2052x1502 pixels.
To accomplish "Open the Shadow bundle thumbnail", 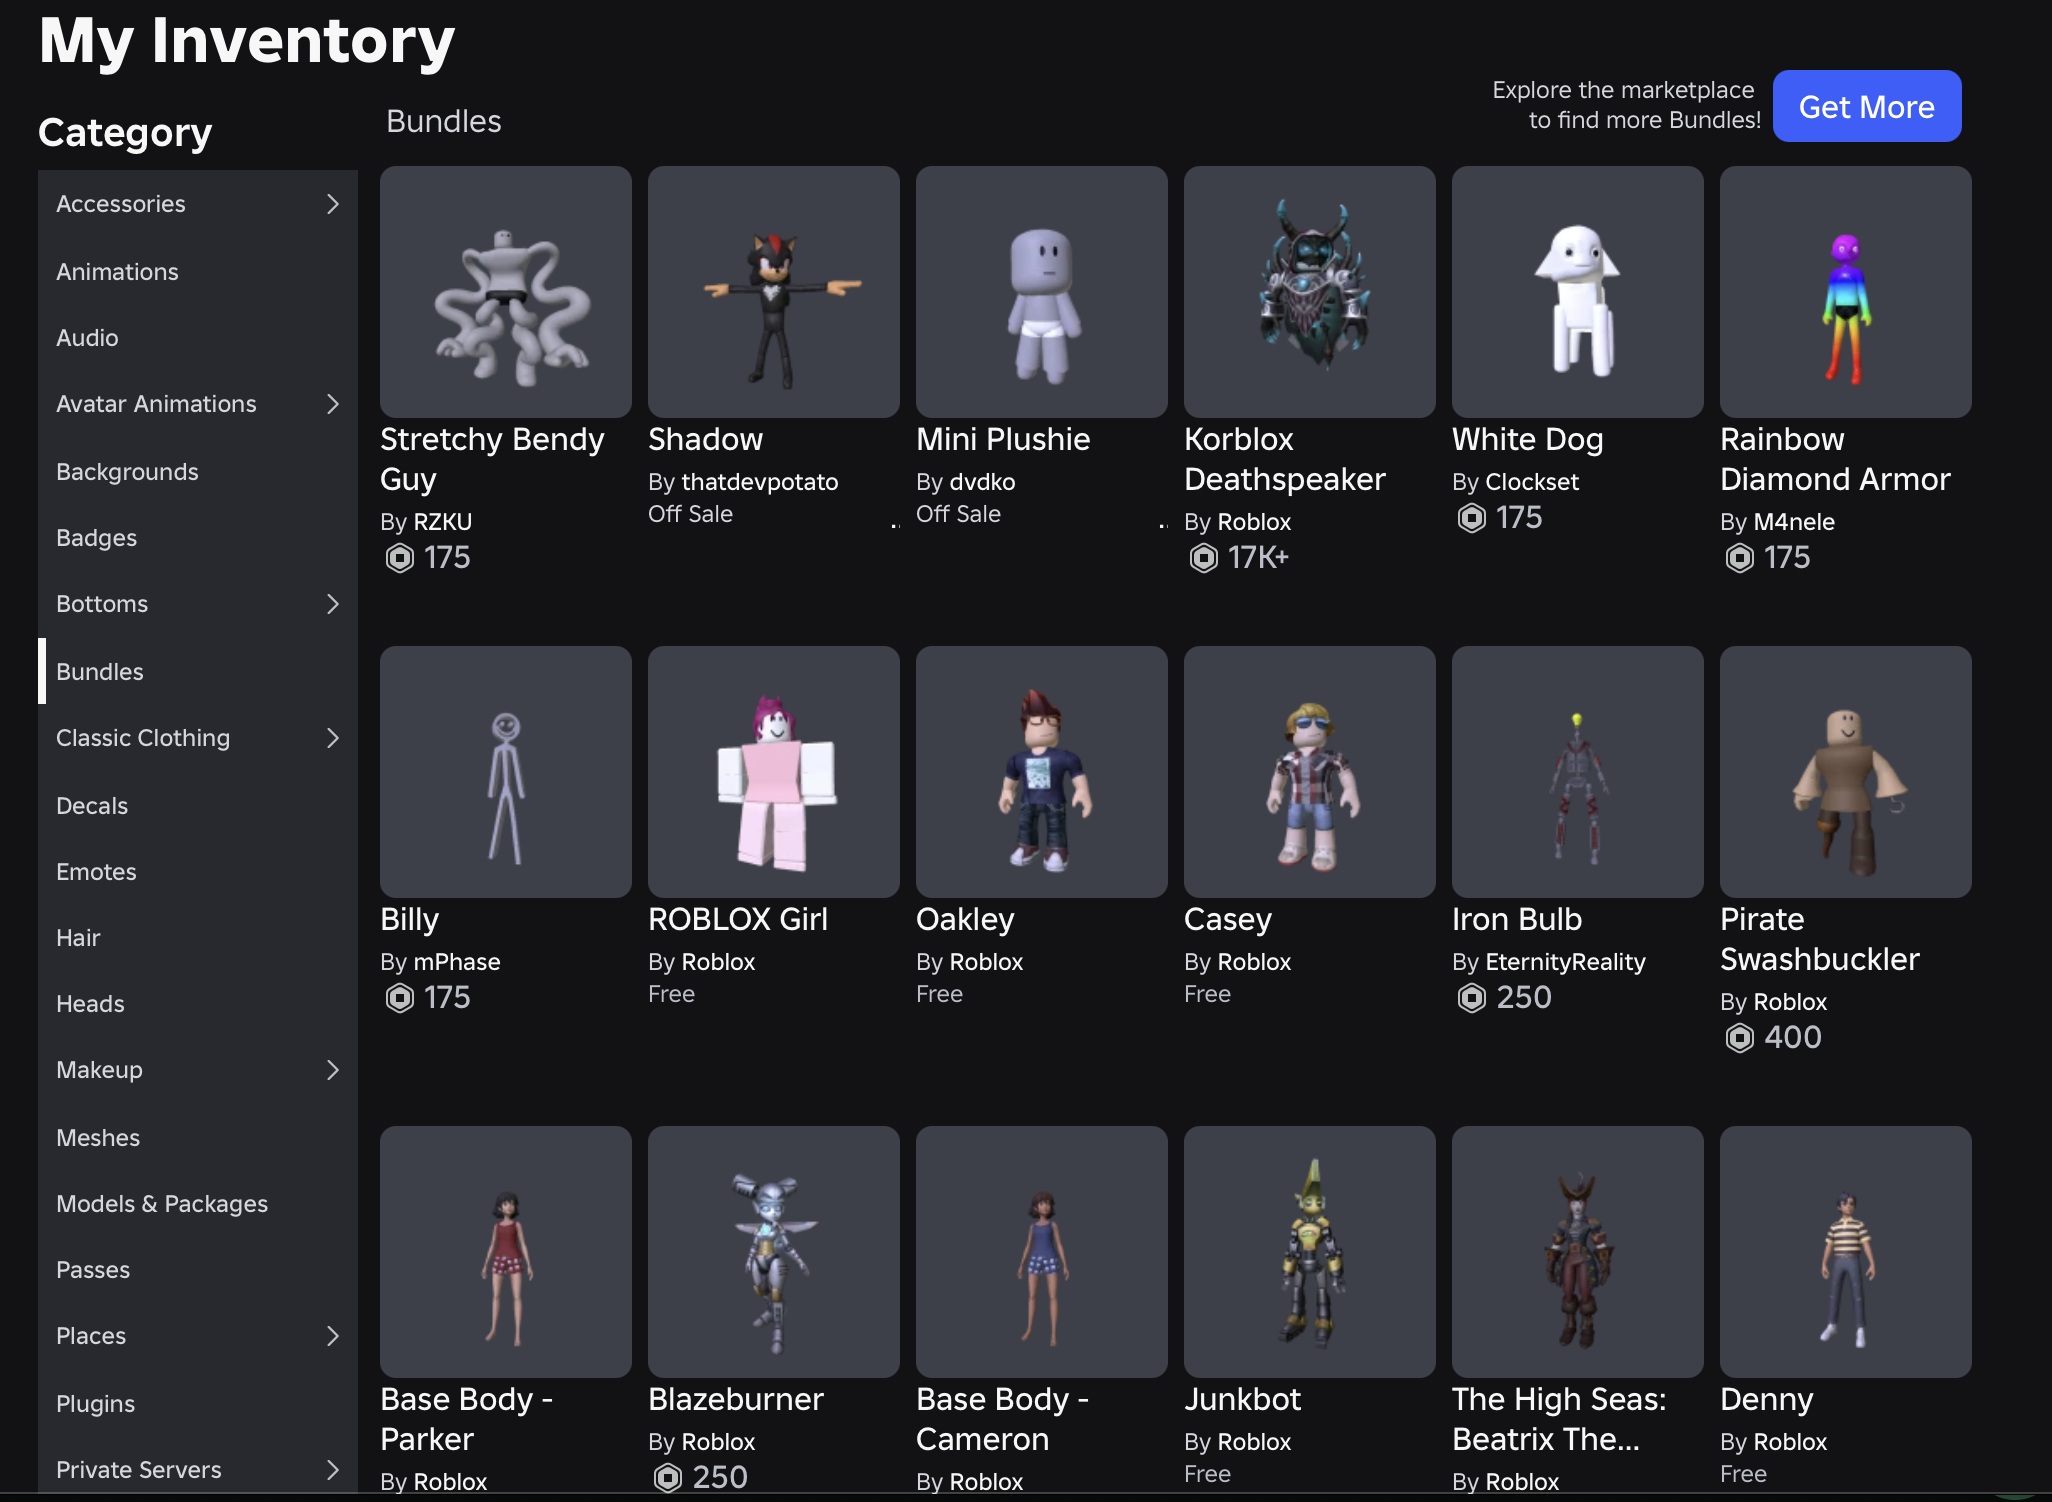I will coord(774,292).
